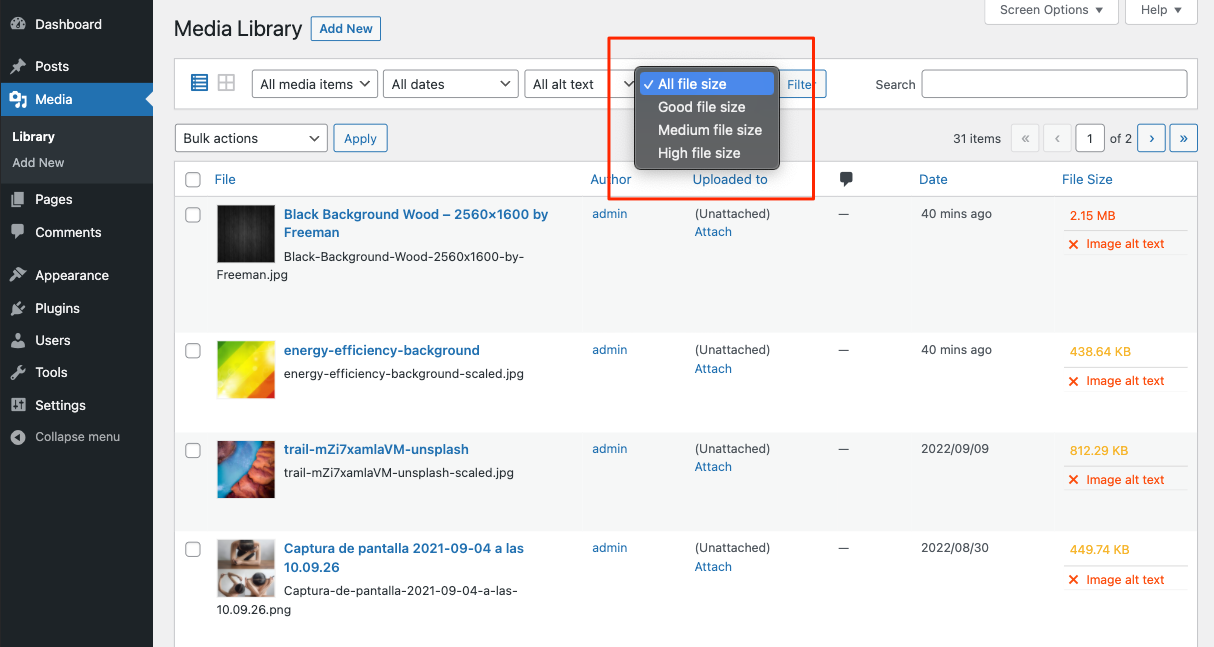Viewport: 1214px width, 647px height.
Task: Sort by Author column header
Action: (611, 179)
